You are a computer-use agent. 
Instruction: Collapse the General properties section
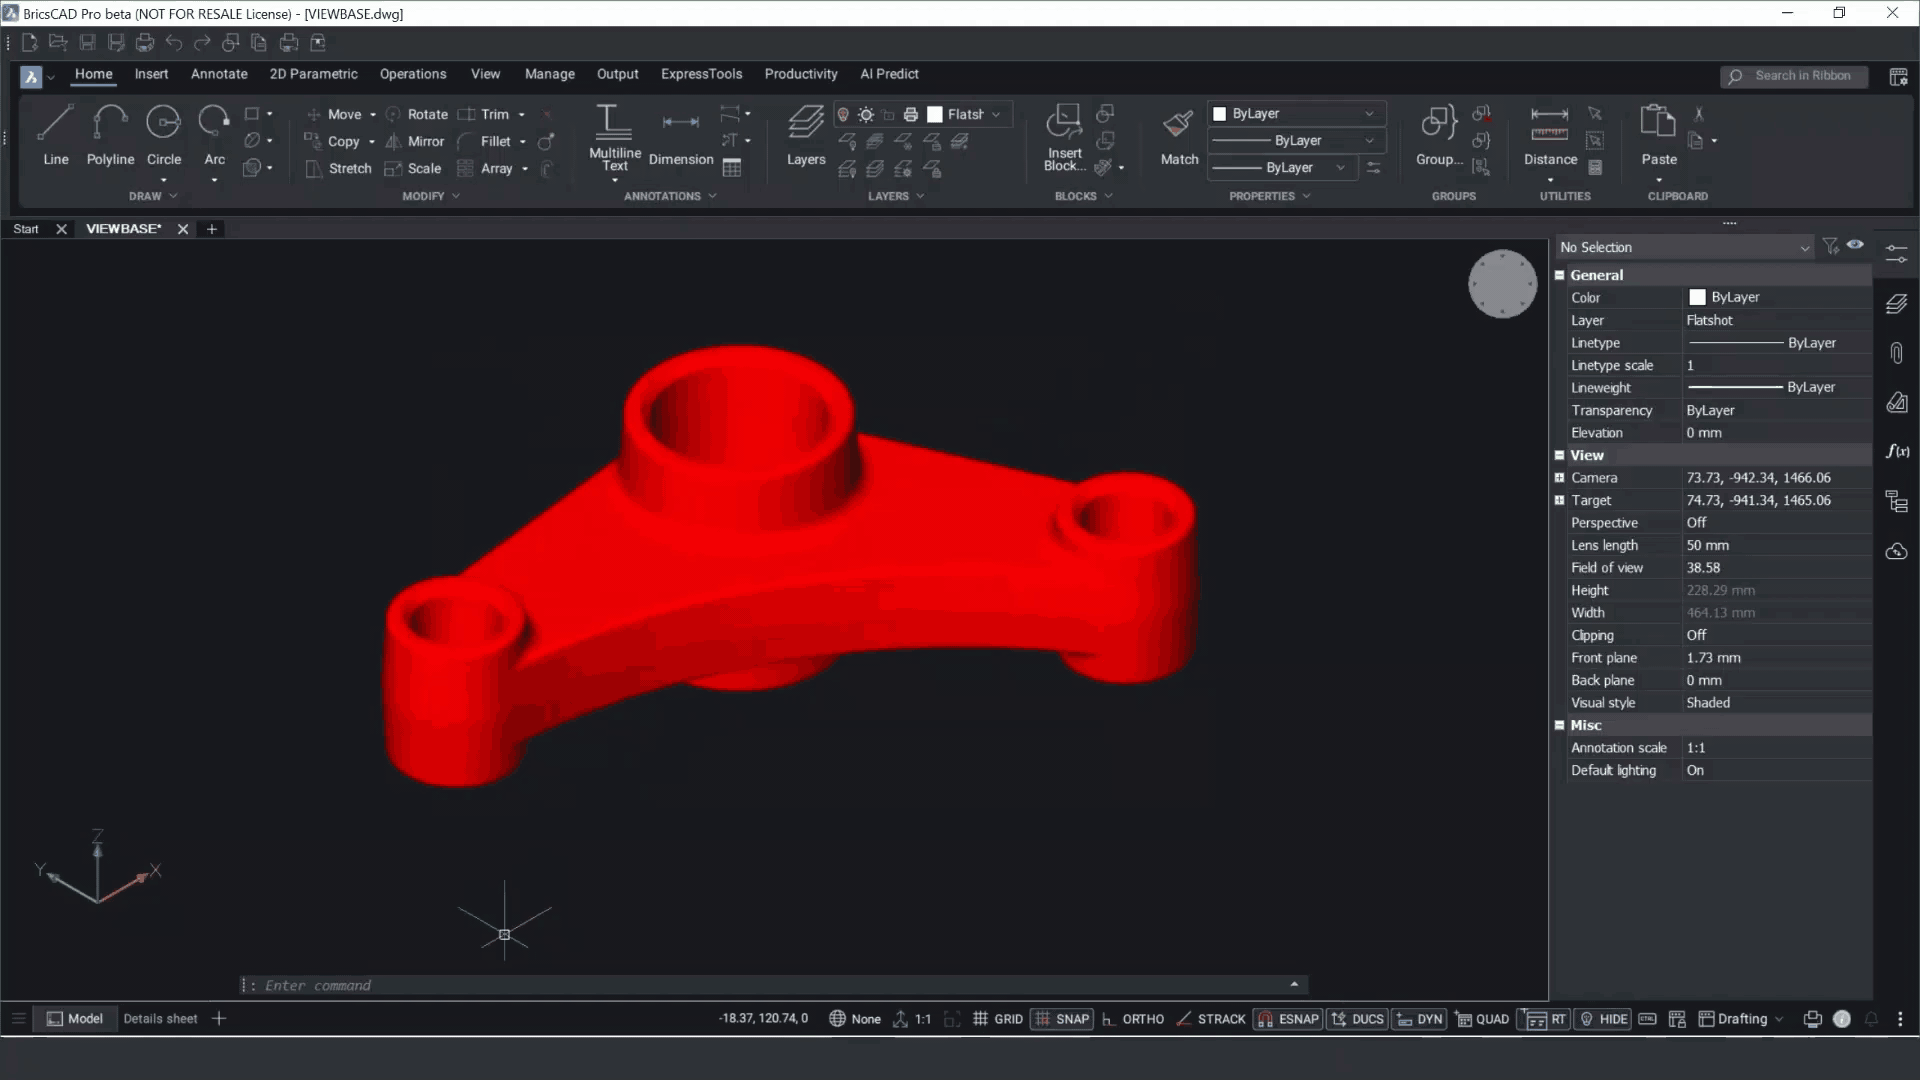click(x=1559, y=275)
